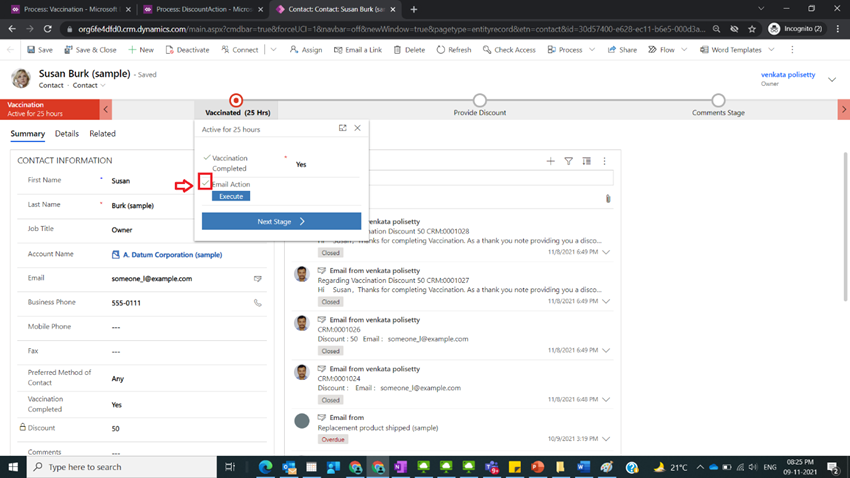Switch to Process: DiscountAction browser tab
The height and width of the screenshot is (478, 850).
pyautogui.click(x=202, y=9)
